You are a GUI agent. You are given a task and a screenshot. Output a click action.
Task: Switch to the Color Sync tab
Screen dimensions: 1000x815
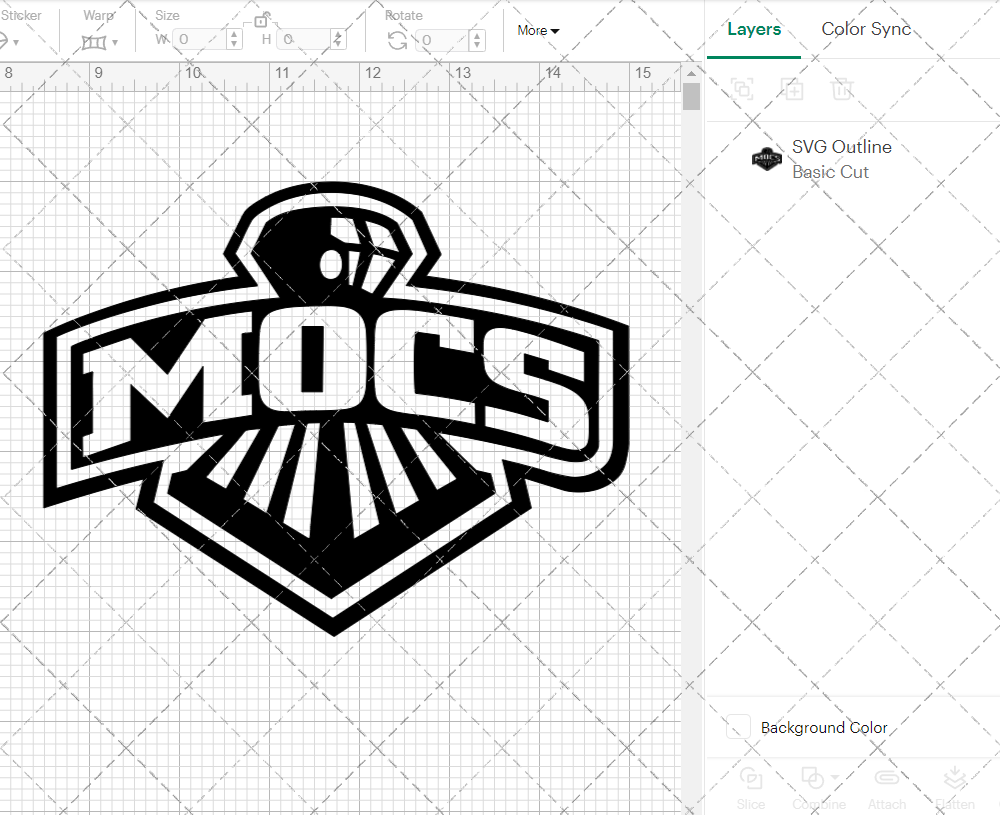(866, 29)
